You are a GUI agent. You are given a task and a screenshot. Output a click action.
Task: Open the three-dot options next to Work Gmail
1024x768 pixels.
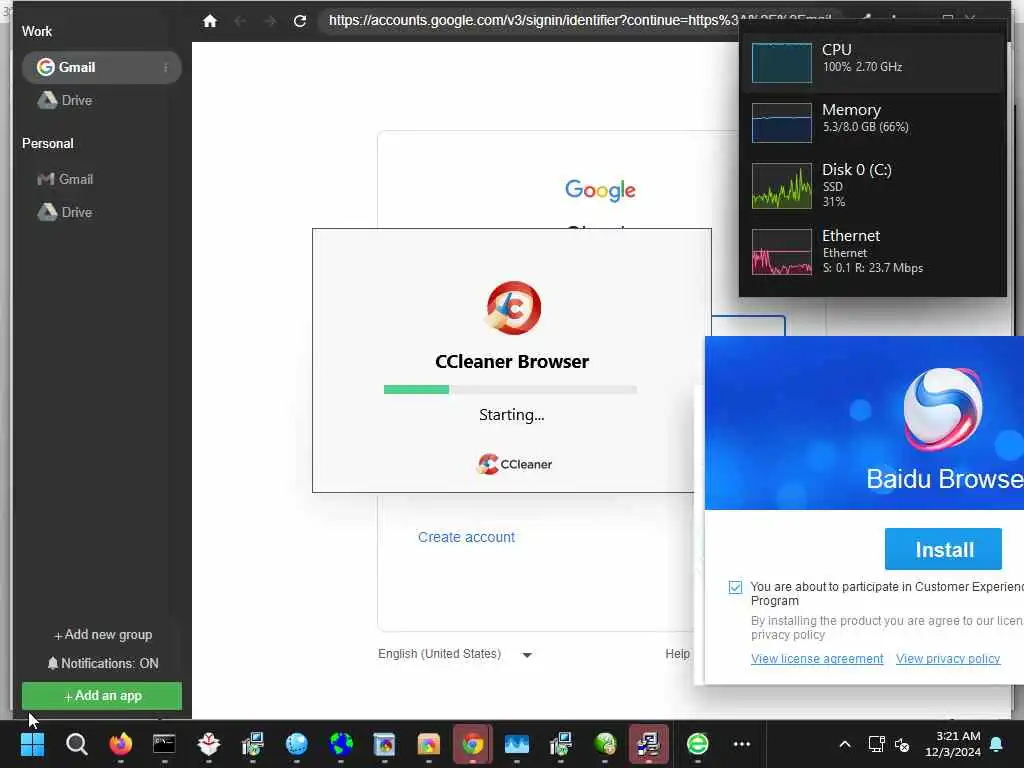click(165, 67)
